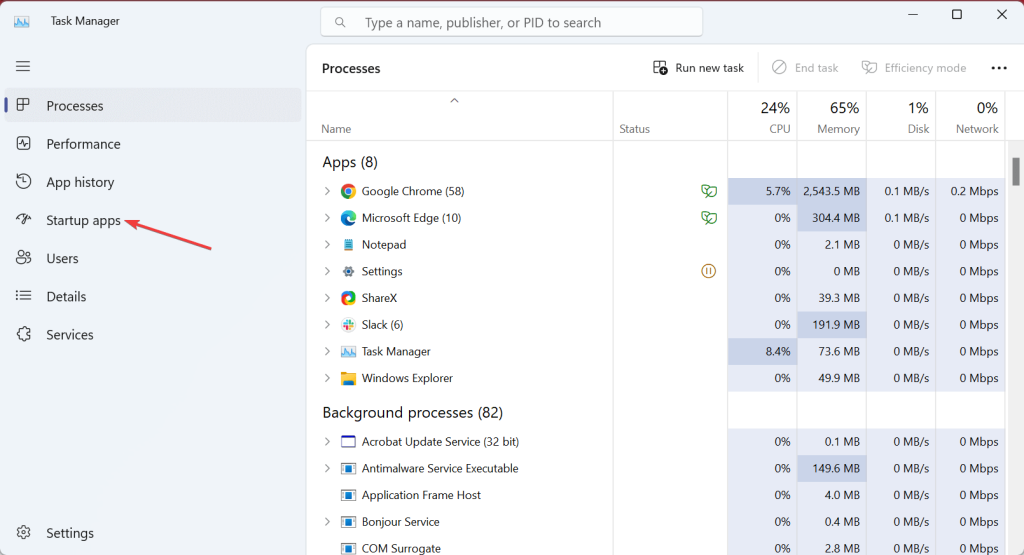Image resolution: width=1024 pixels, height=555 pixels.
Task: Expand the Antimalware Service Executable entry
Action: point(327,468)
